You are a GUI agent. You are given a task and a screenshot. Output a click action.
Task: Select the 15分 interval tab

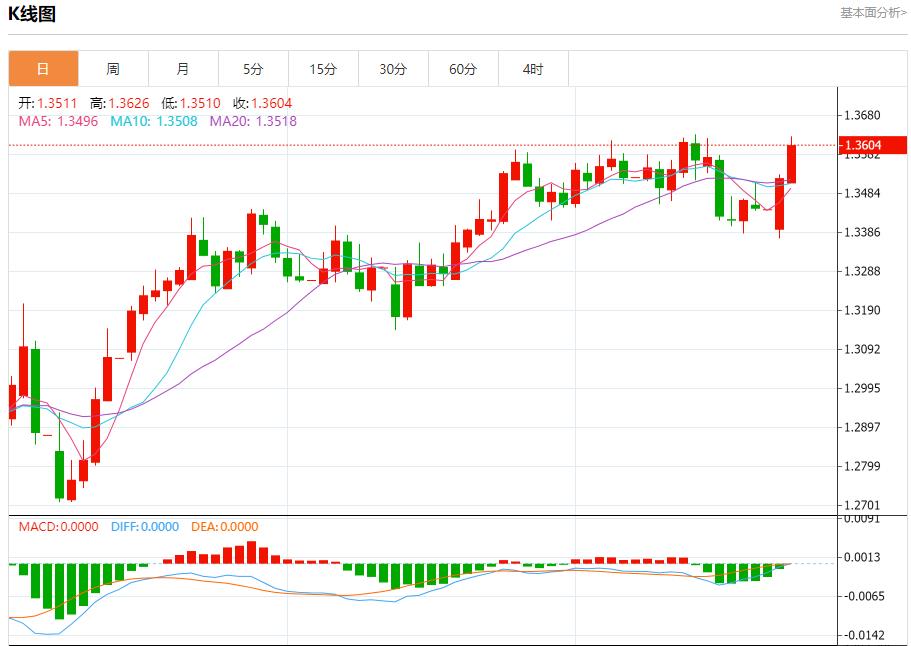323,69
